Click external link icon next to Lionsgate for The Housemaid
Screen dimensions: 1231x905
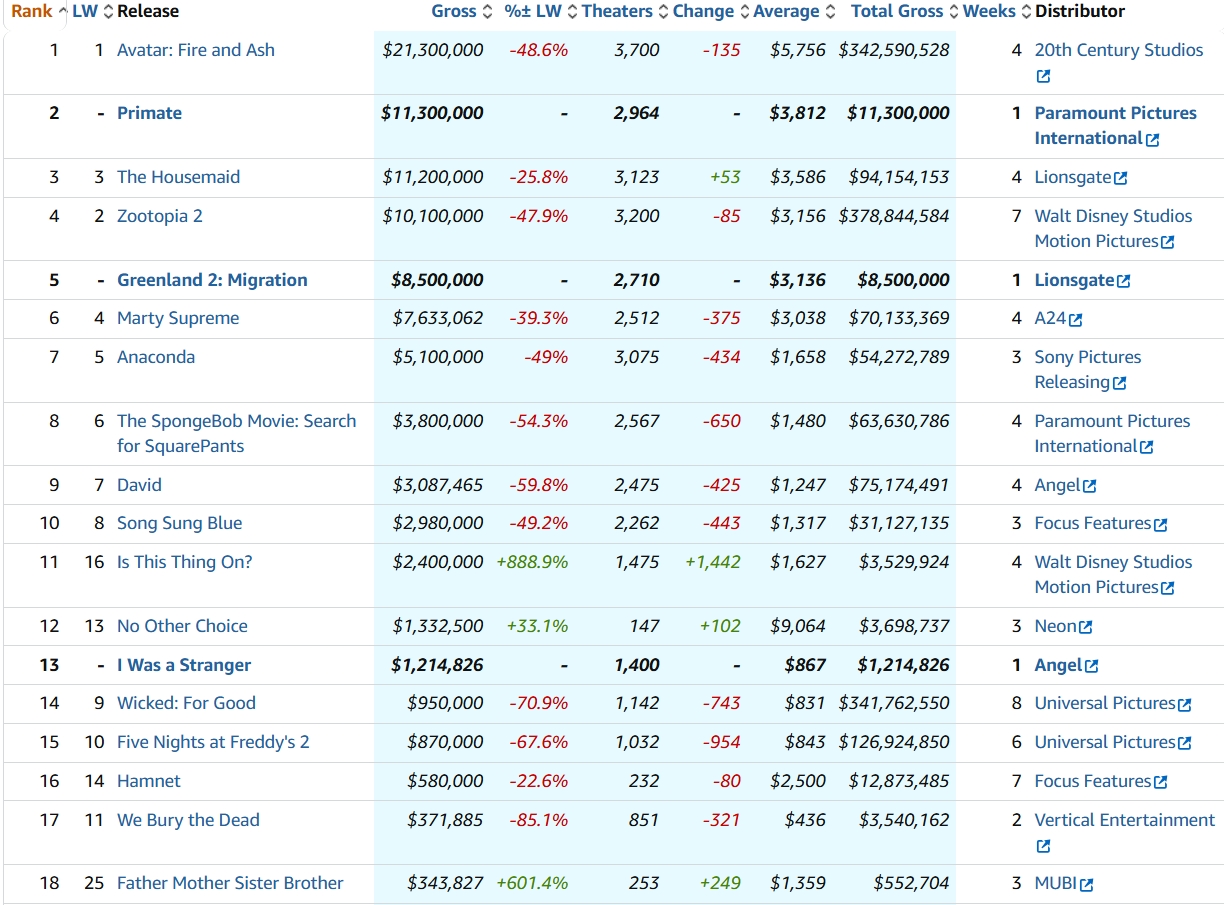click(x=1121, y=179)
